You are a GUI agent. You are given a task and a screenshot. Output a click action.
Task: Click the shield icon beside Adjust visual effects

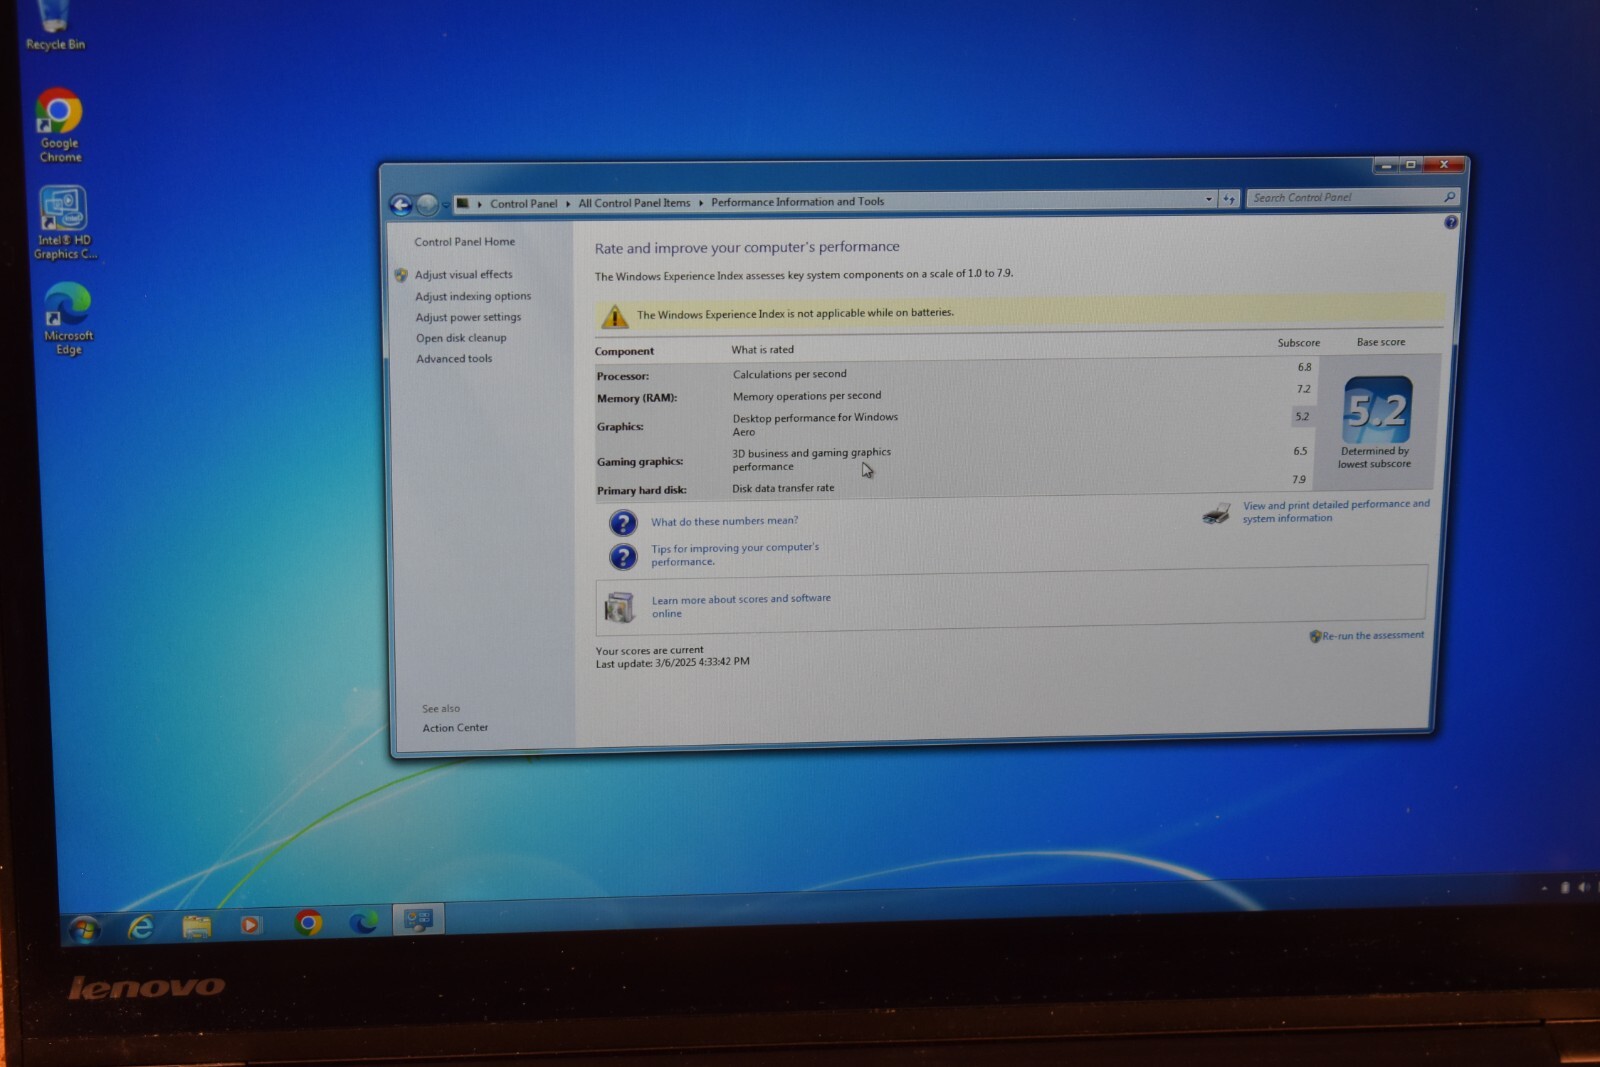401,275
